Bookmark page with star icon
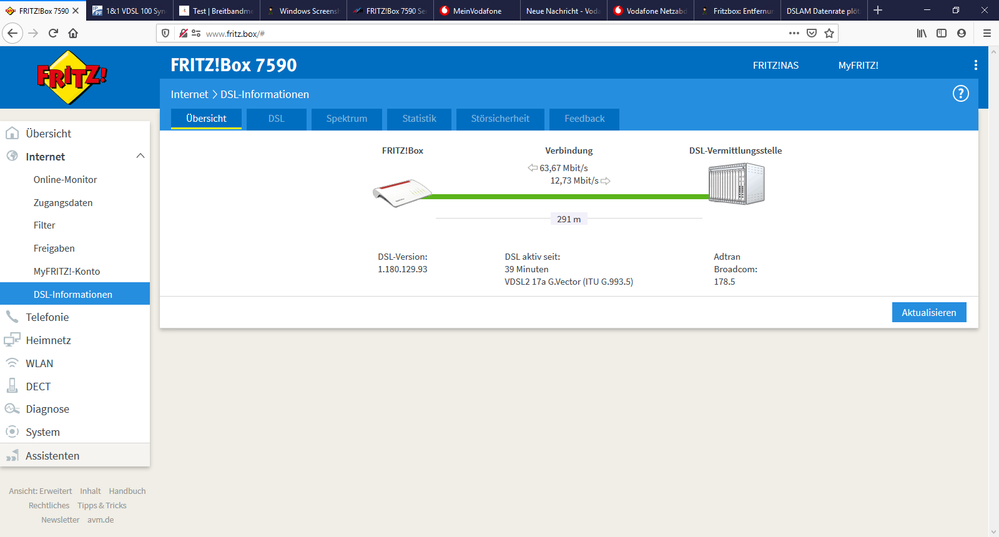Screen dimensions: 999x537 pyautogui.click(x=829, y=33)
